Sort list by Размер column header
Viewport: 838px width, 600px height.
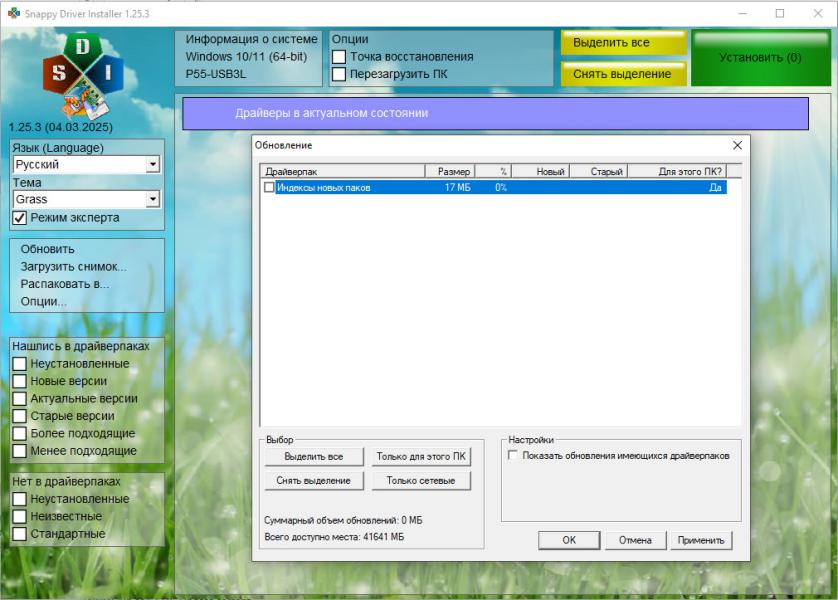point(449,172)
